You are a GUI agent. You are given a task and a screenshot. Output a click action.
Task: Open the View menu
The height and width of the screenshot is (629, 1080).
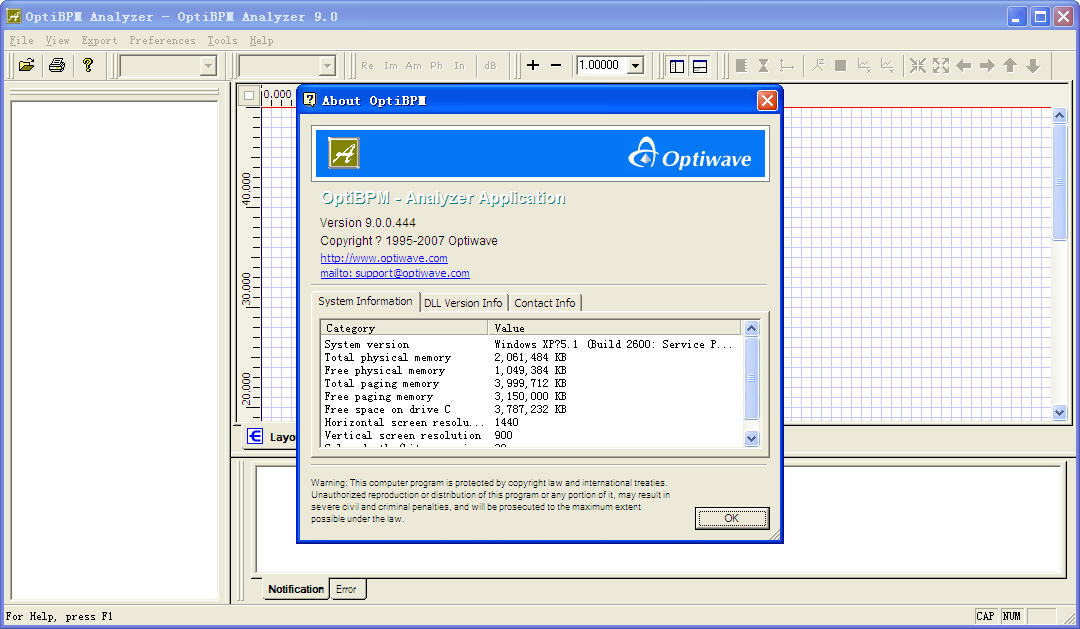[x=57, y=41]
